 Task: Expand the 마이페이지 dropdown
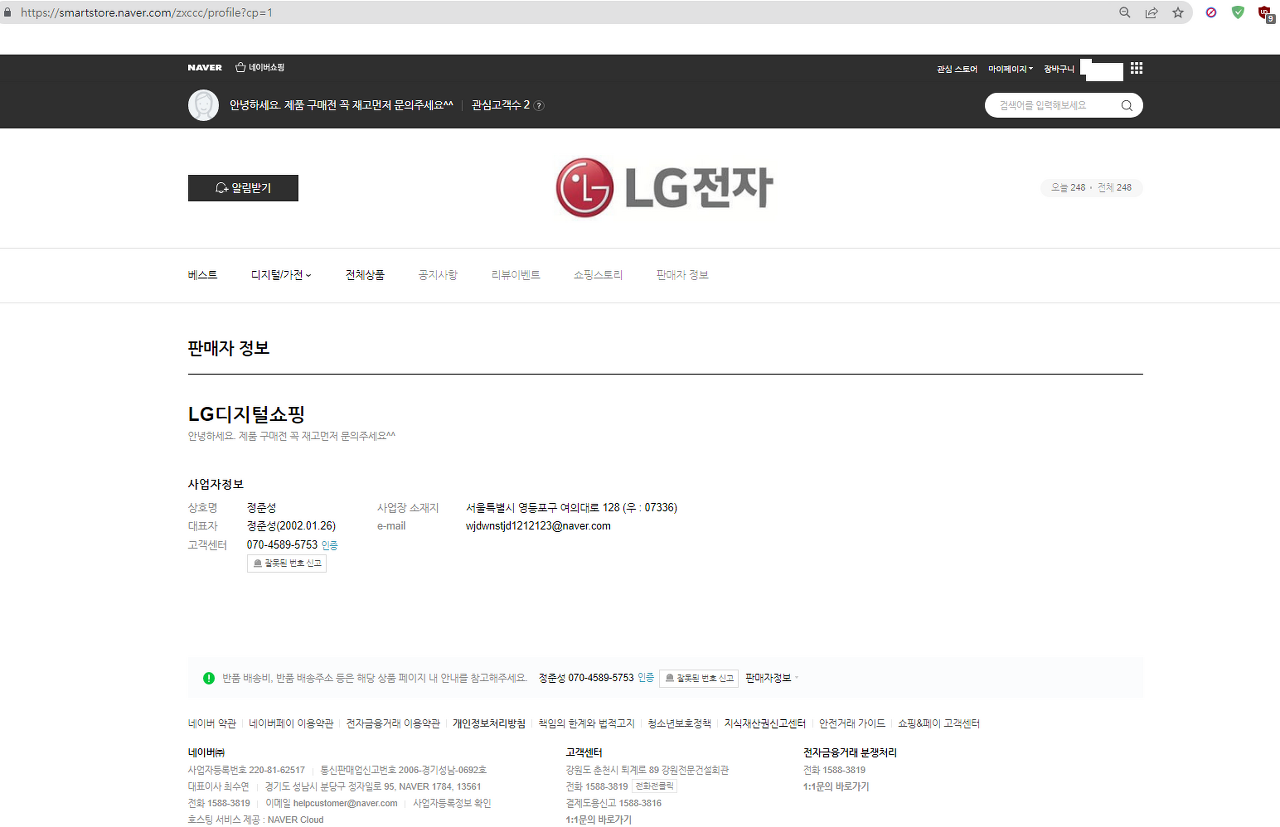tap(1010, 69)
